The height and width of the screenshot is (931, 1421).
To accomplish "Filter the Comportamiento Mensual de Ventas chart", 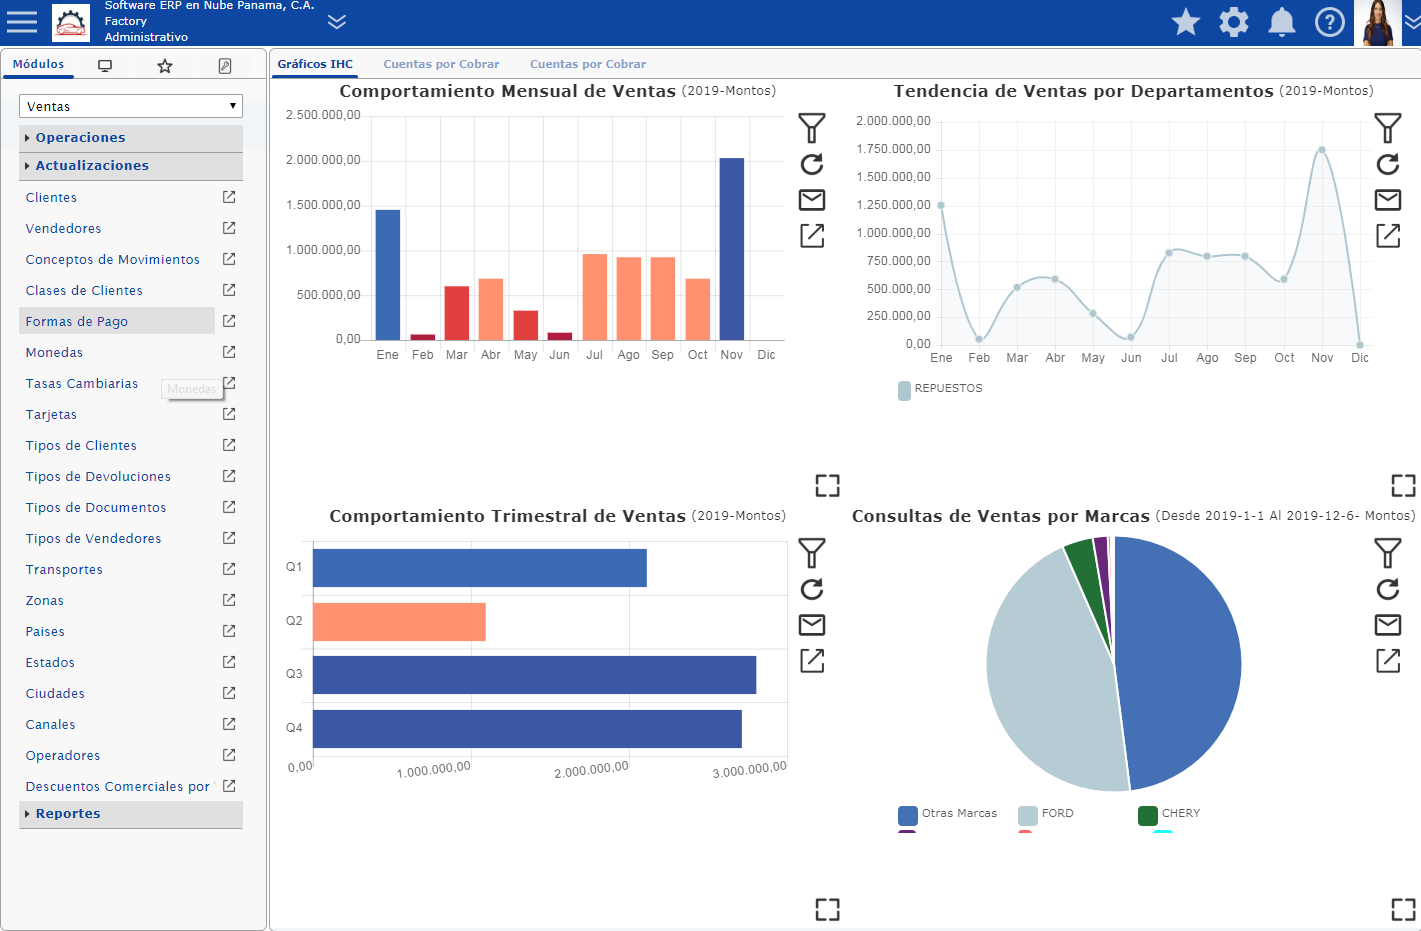I will click(x=812, y=128).
